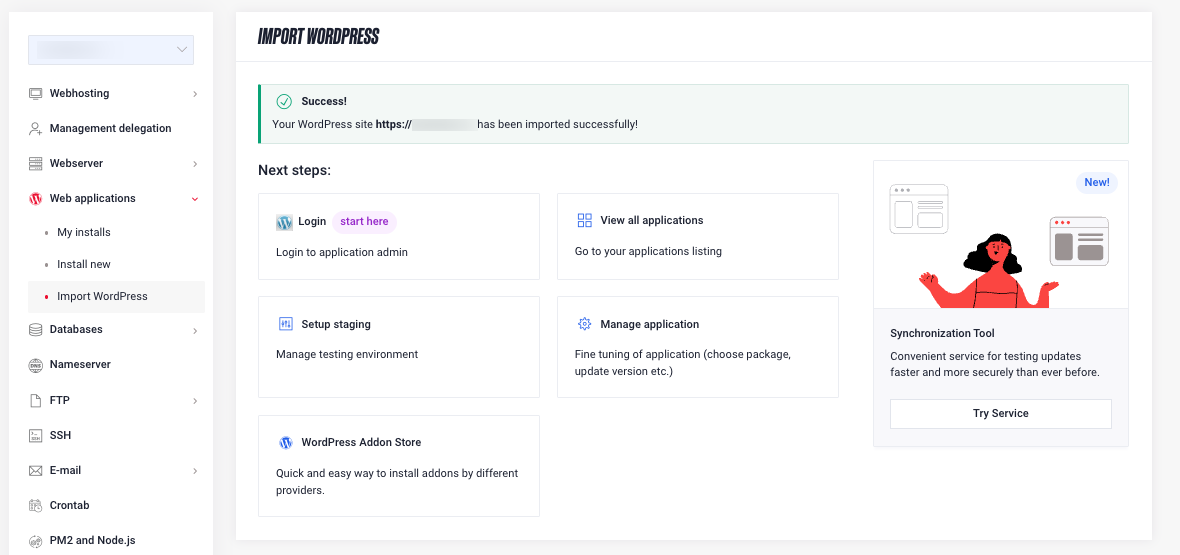Click the WordPress Addon Store icon

285,443
